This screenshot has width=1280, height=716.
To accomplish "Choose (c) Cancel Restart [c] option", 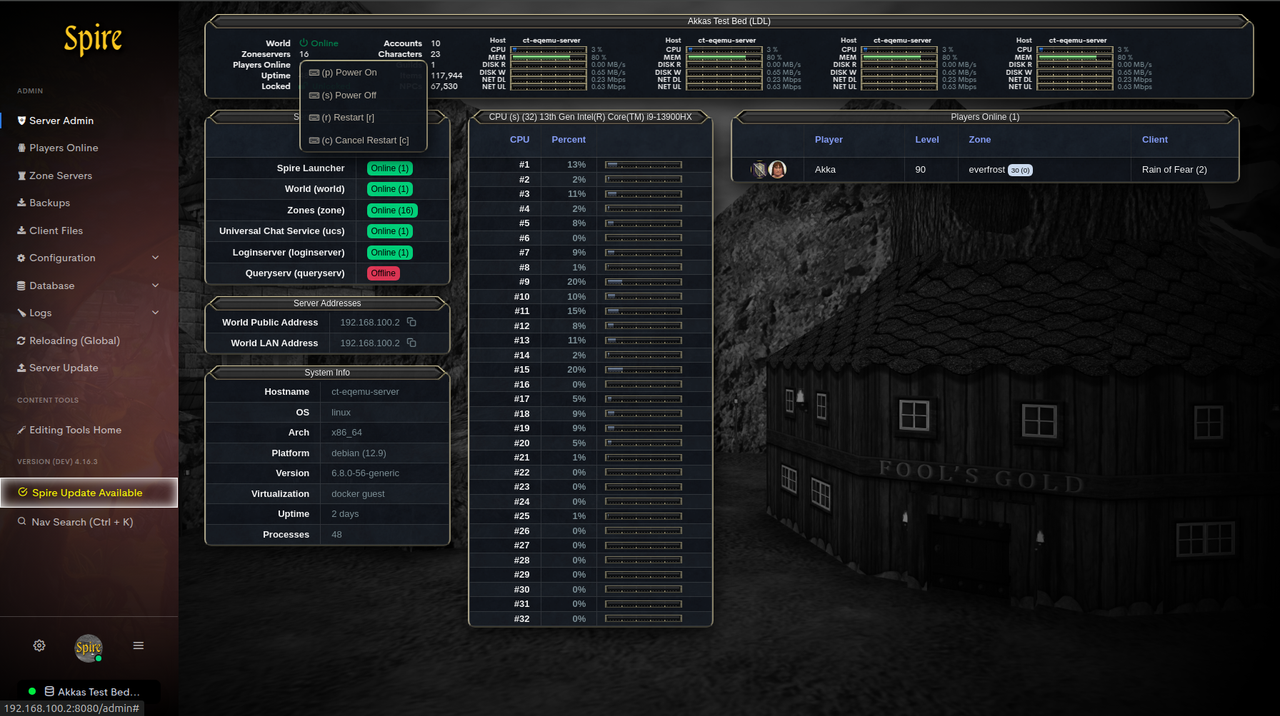I will coord(363,140).
